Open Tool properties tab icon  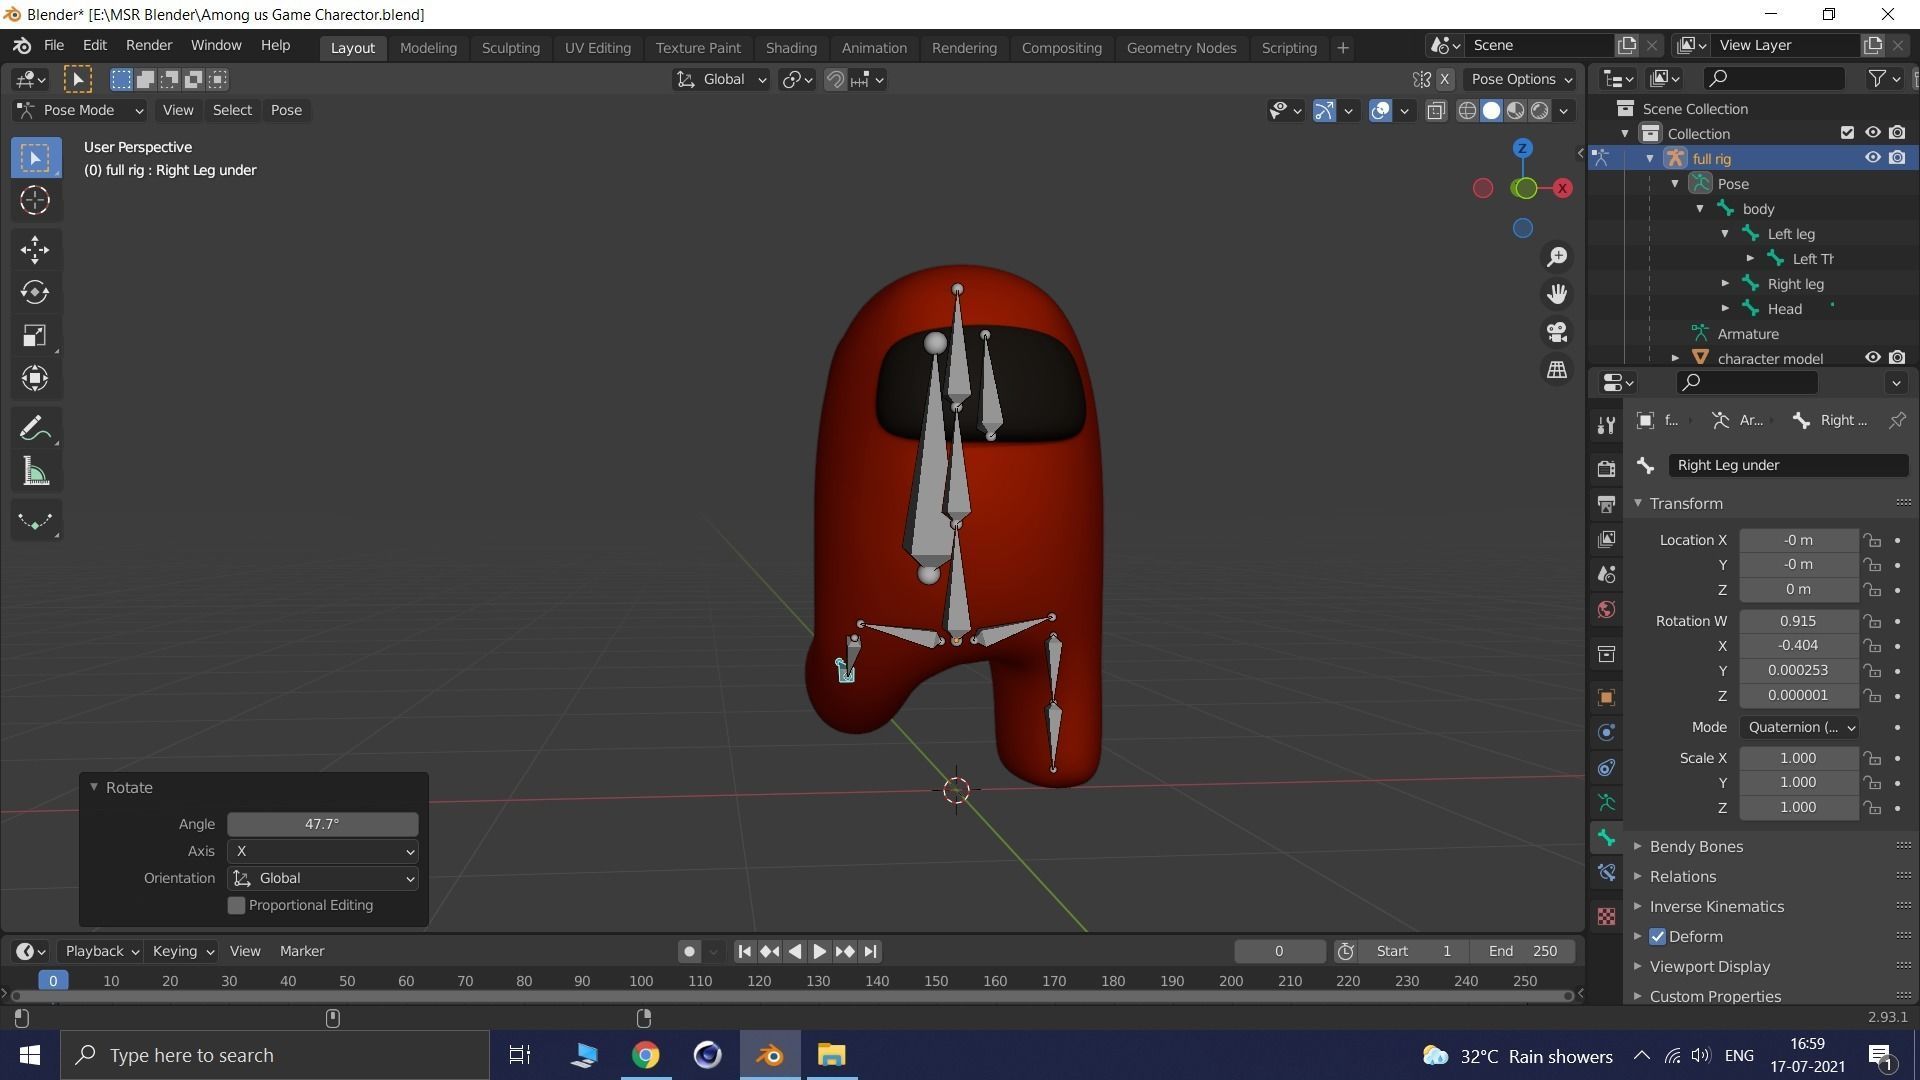point(1606,425)
